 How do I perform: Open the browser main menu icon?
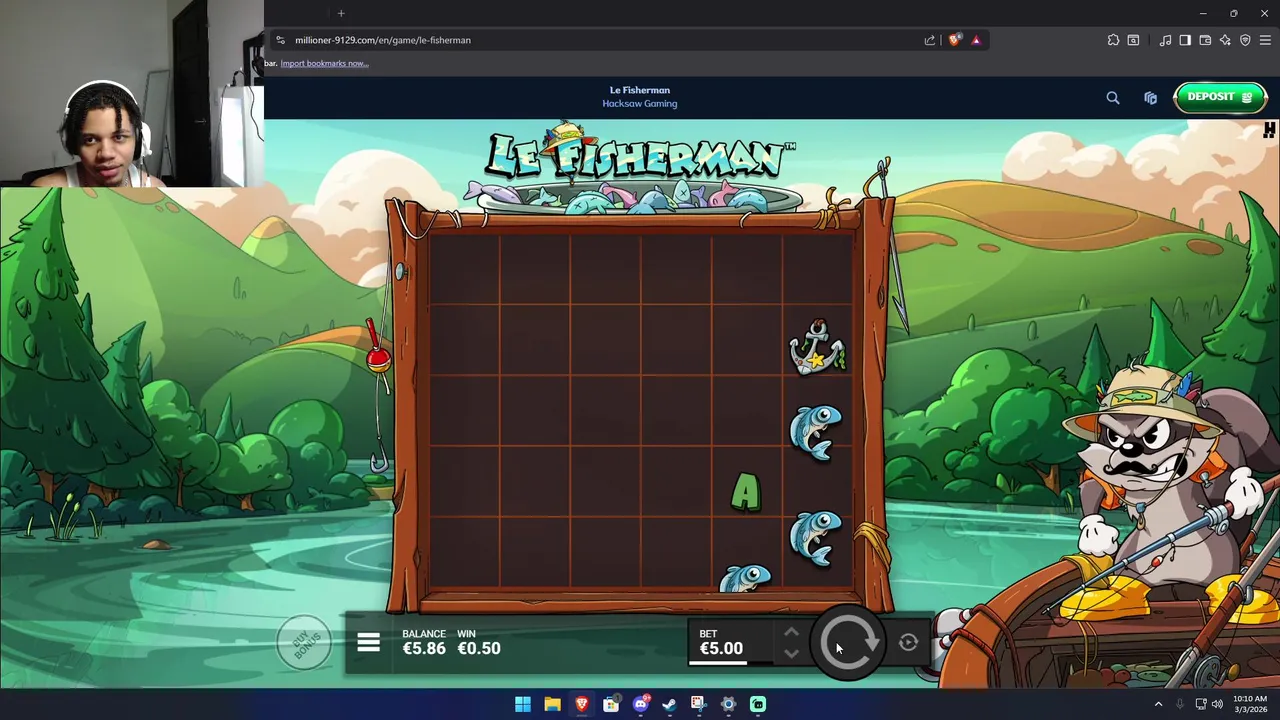(x=1265, y=40)
